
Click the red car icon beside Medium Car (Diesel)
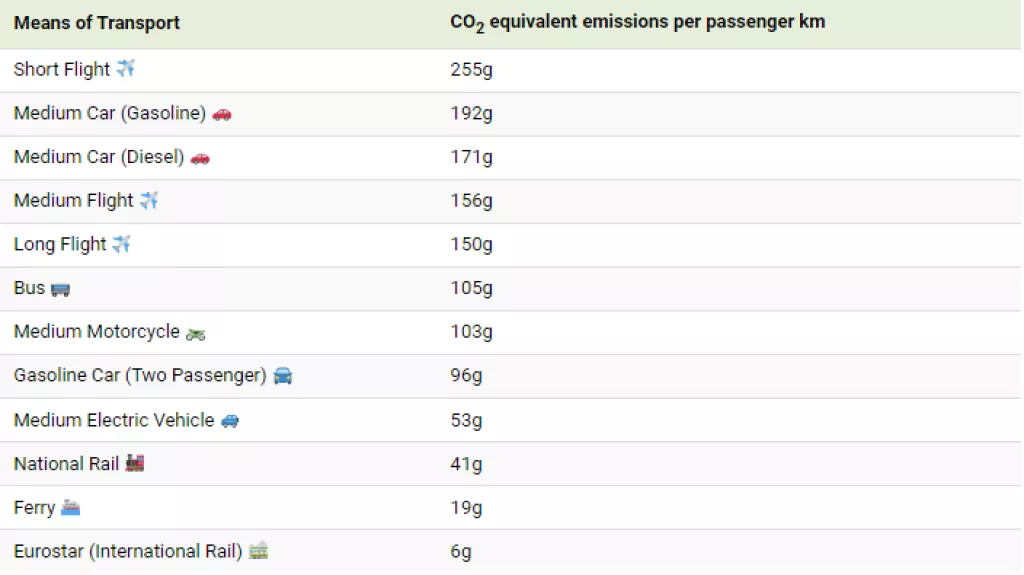(x=200, y=158)
